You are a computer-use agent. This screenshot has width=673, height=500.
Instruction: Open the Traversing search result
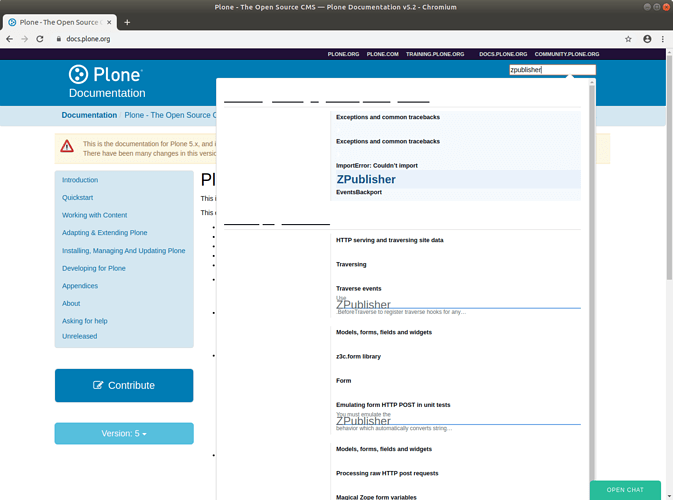[351, 264]
